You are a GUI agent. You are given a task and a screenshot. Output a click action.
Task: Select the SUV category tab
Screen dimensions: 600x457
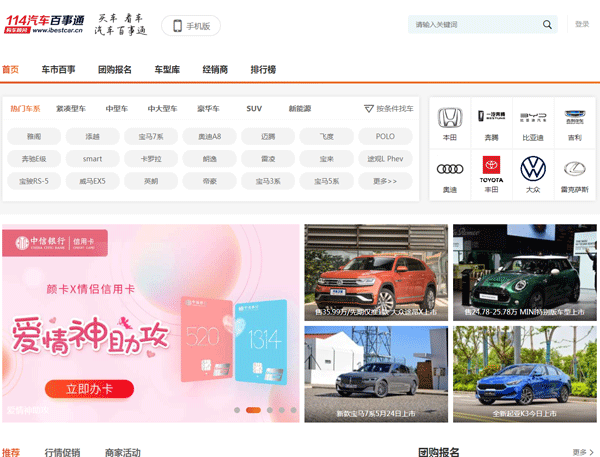tap(254, 109)
